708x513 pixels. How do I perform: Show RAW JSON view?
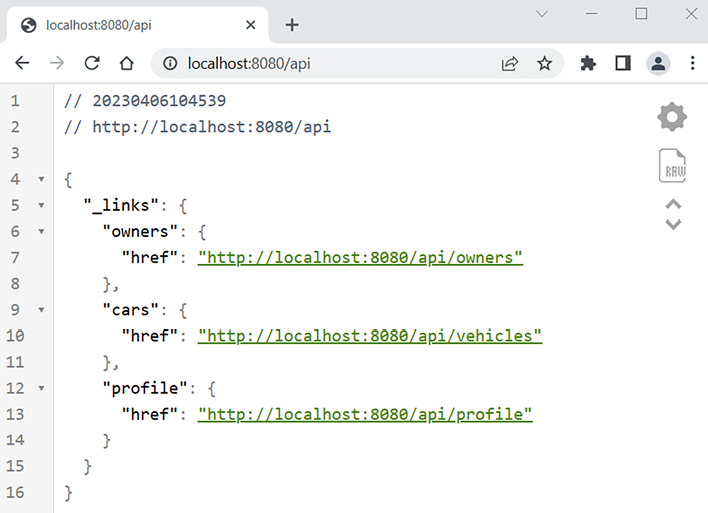[x=672, y=165]
